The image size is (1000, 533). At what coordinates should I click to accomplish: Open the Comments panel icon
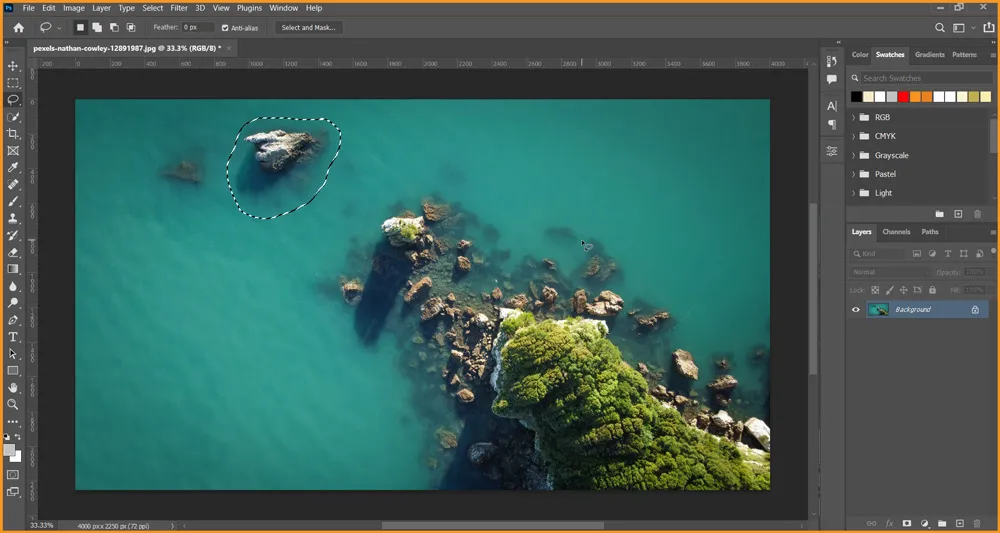coord(832,80)
